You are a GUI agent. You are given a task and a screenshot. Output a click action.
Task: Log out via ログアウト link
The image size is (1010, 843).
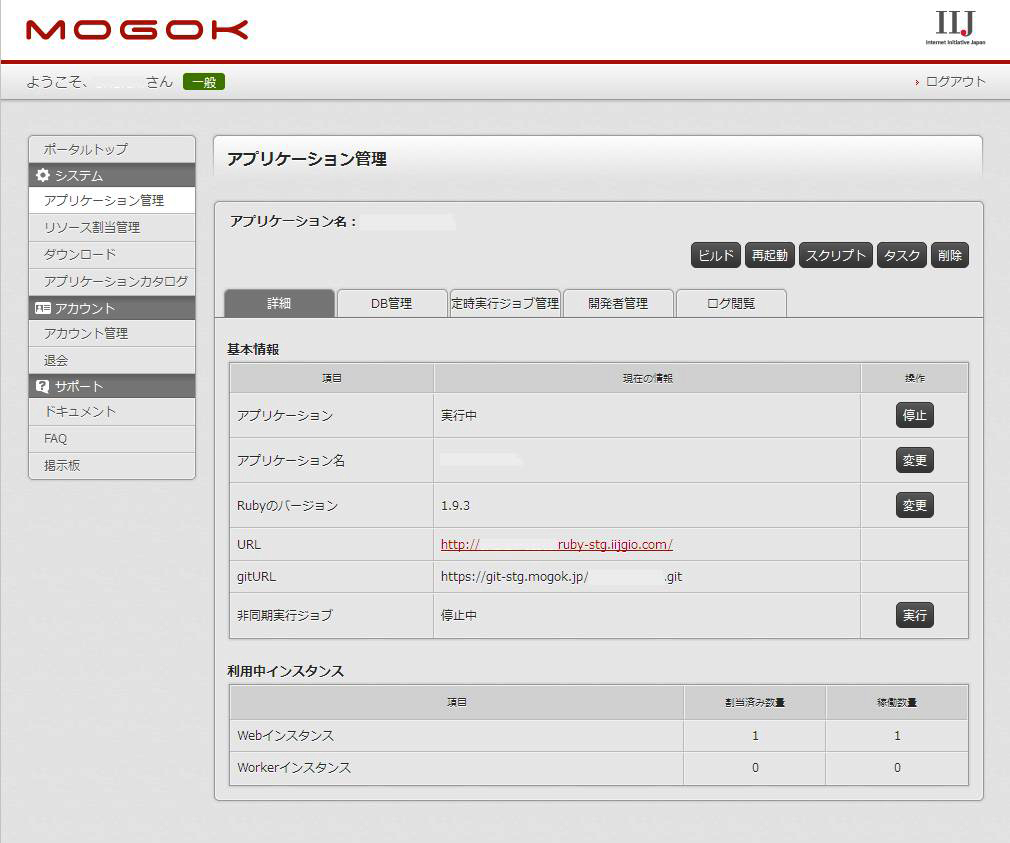click(955, 82)
